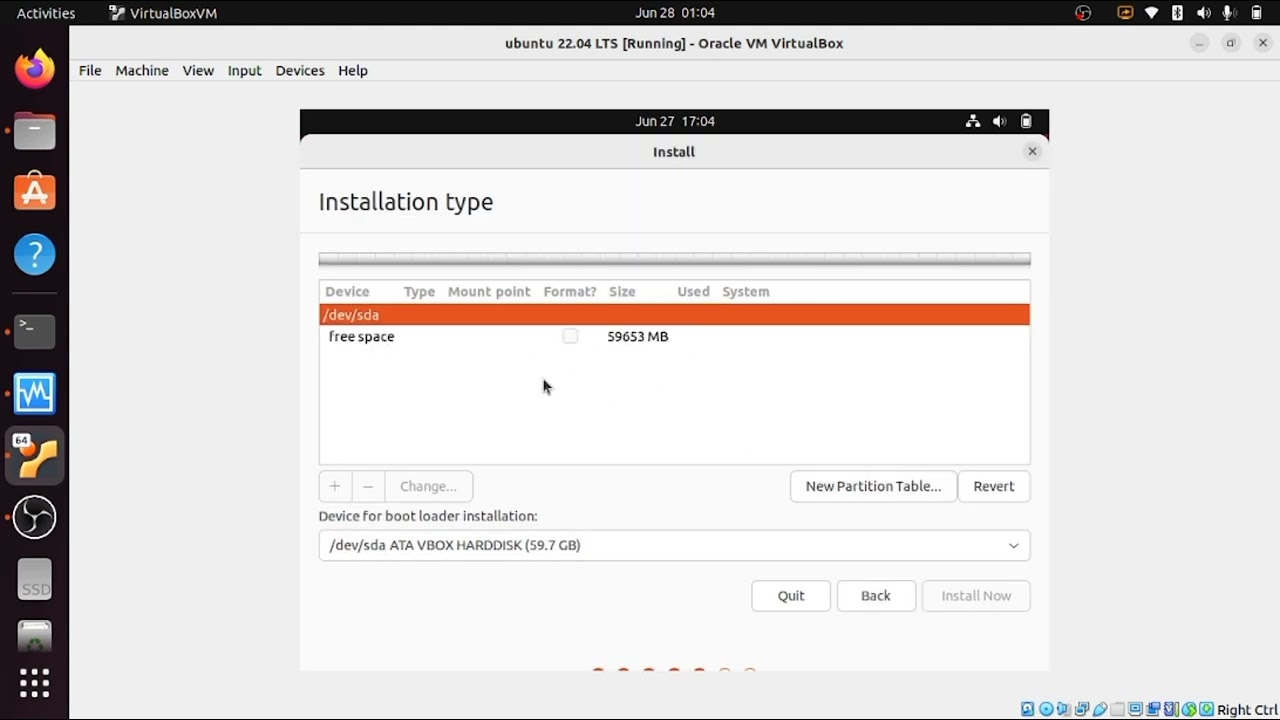Image resolution: width=1280 pixels, height=720 pixels.
Task: Open the View menu
Action: click(198, 70)
